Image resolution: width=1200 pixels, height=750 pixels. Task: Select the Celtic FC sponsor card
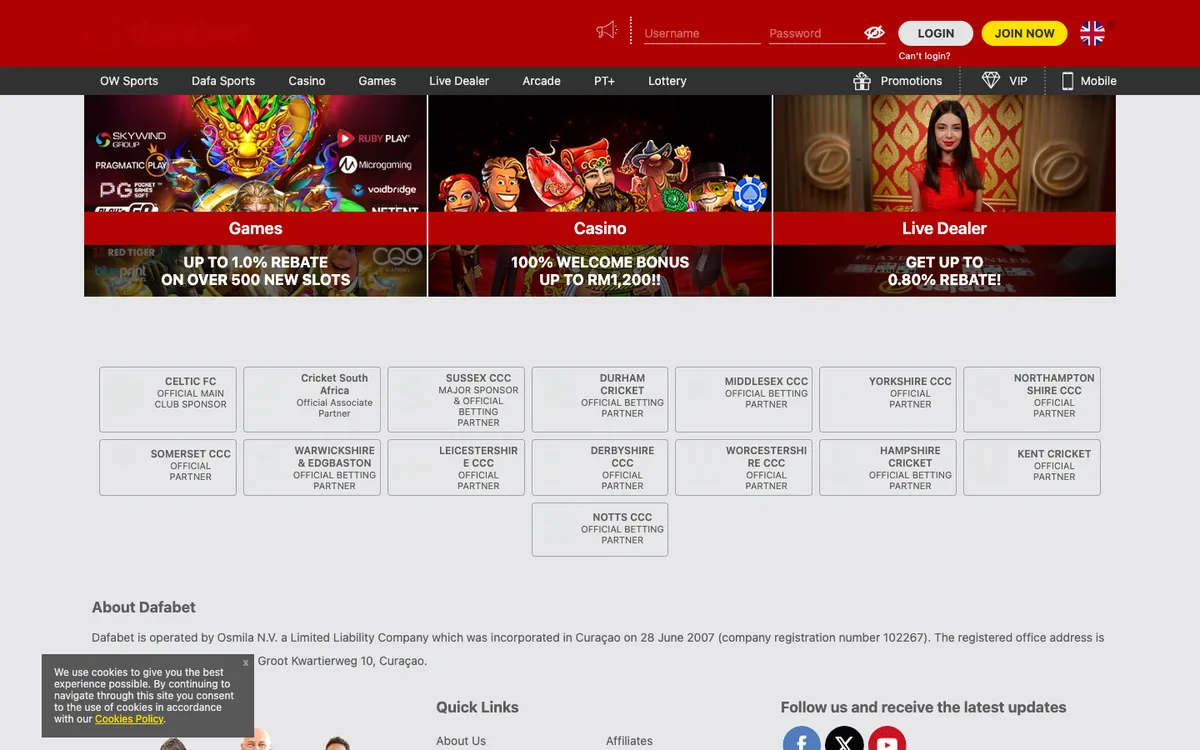pos(168,399)
